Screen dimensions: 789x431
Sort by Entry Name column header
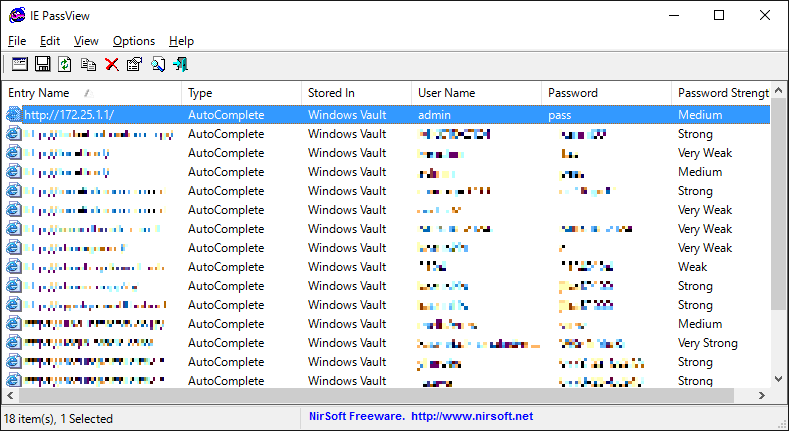pyautogui.click(x=40, y=93)
